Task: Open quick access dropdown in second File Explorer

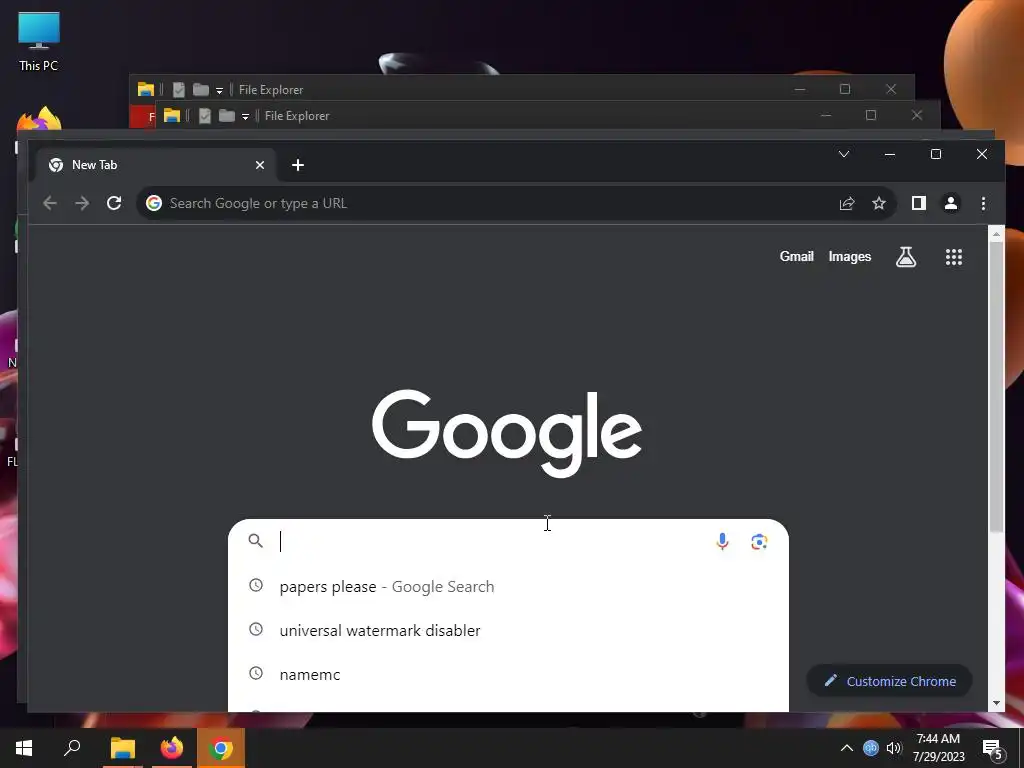Action: [246, 116]
